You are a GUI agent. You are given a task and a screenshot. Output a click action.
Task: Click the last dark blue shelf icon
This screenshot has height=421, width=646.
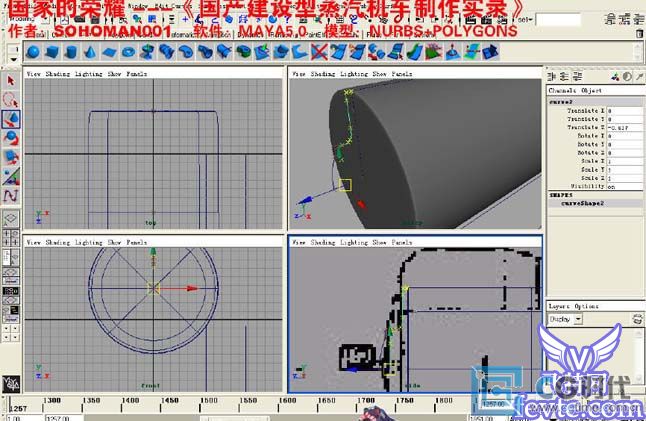[x=491, y=52]
